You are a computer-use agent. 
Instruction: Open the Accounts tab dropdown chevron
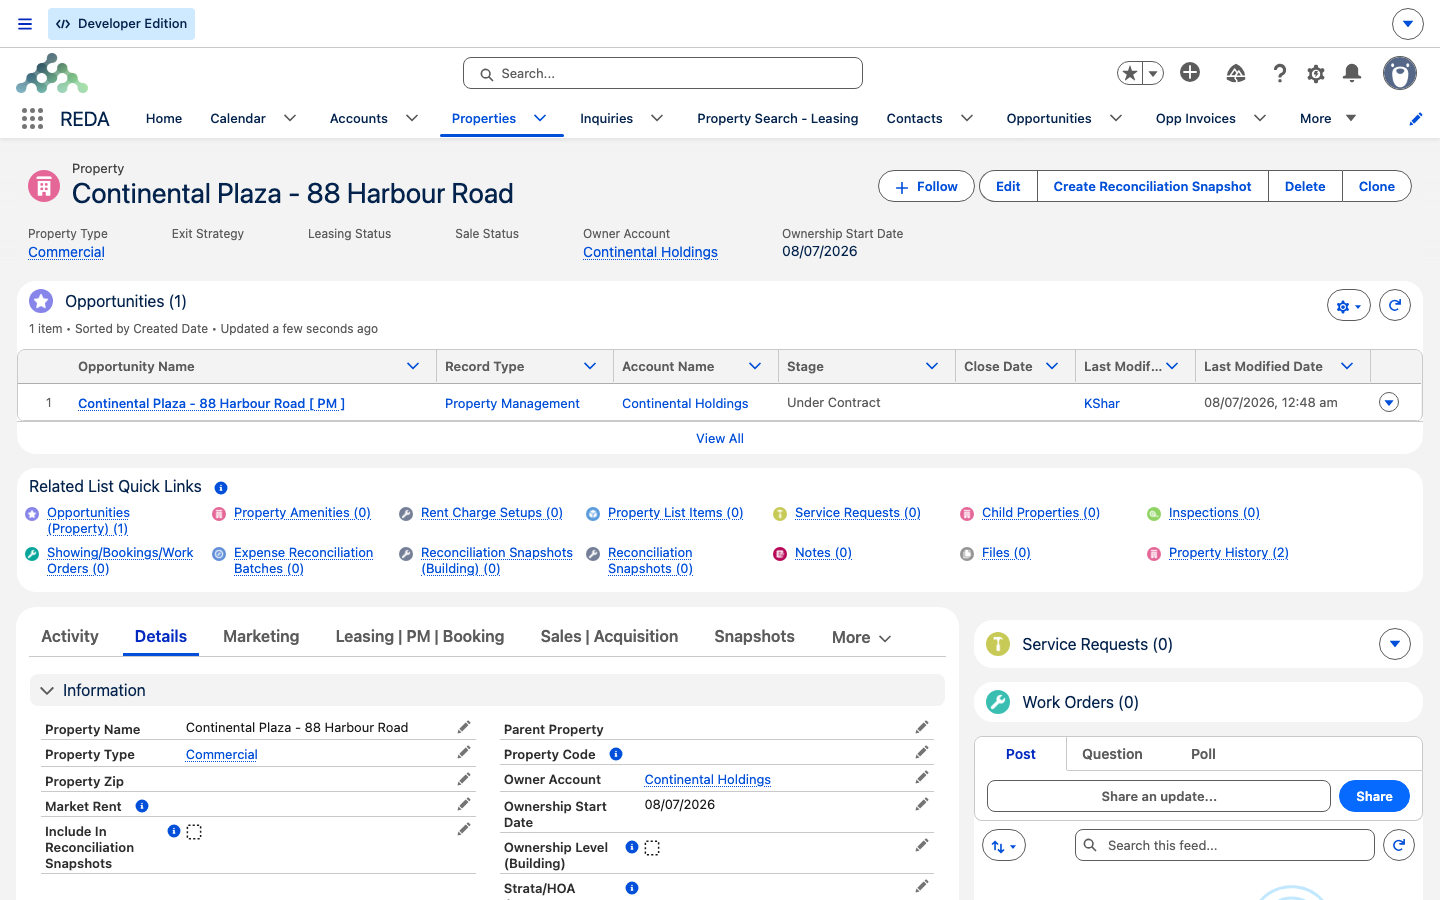412,118
